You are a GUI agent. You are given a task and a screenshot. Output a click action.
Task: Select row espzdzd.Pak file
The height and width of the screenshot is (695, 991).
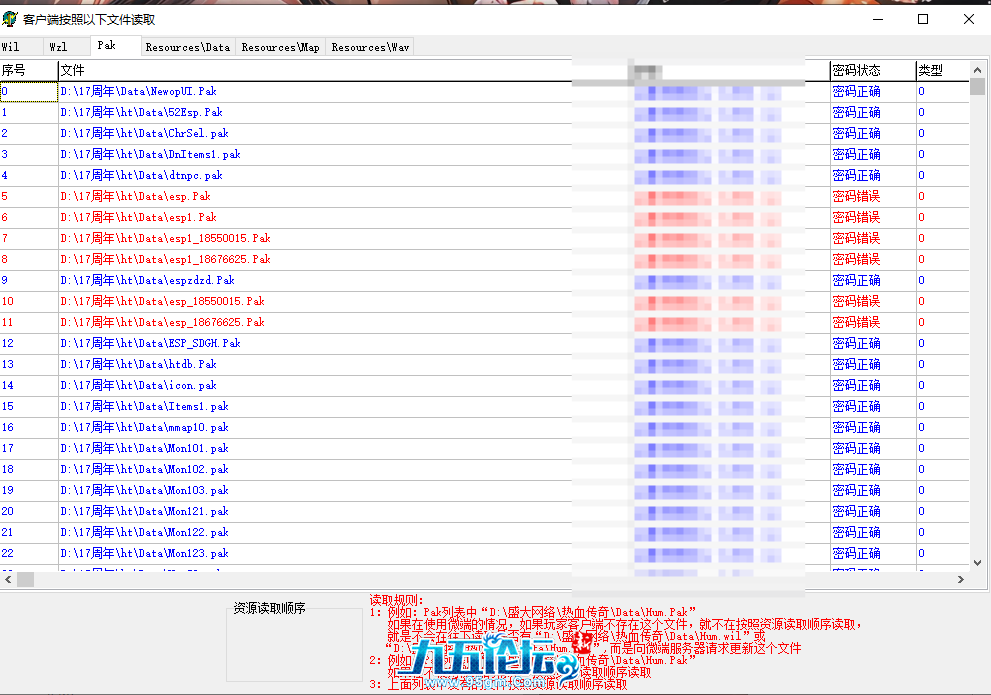tap(484, 280)
